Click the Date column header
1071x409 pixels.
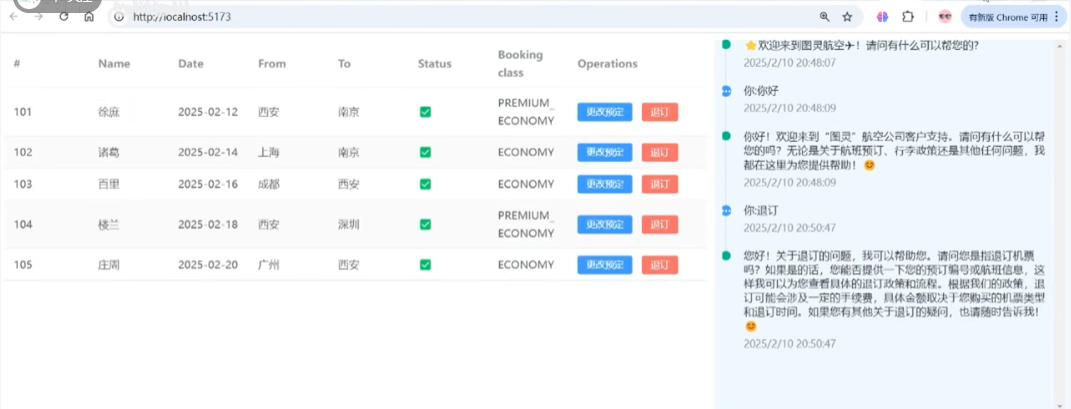point(191,64)
